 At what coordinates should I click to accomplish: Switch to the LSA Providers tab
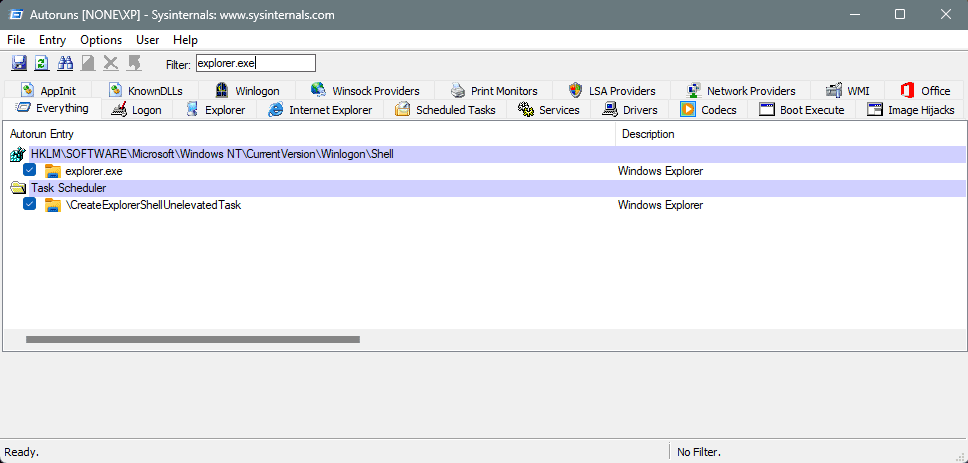point(611,91)
